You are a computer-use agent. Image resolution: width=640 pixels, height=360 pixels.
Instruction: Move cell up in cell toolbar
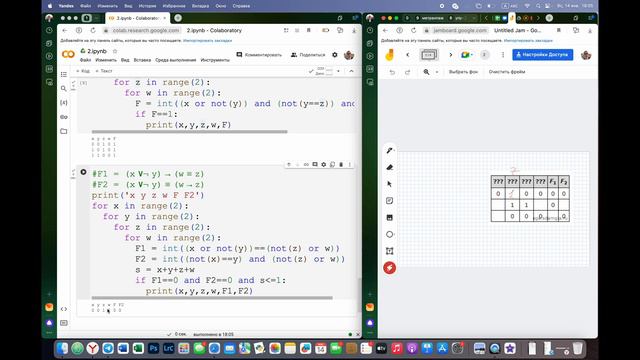289,164
